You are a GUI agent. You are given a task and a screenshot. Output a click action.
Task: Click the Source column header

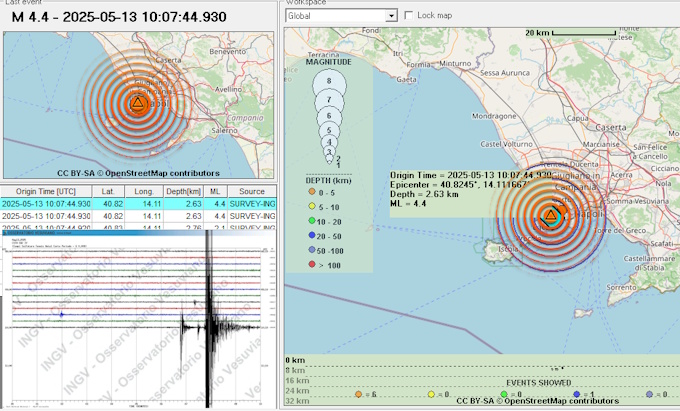[253, 191]
